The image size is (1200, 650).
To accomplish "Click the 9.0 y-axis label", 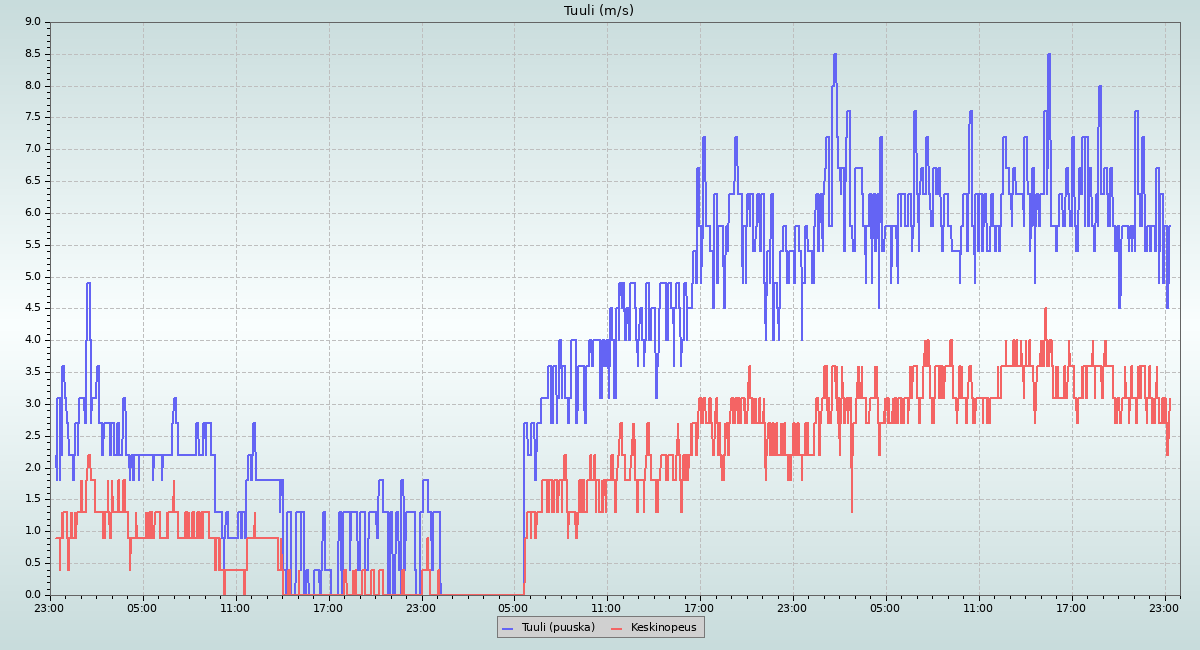I will click(x=32, y=22).
